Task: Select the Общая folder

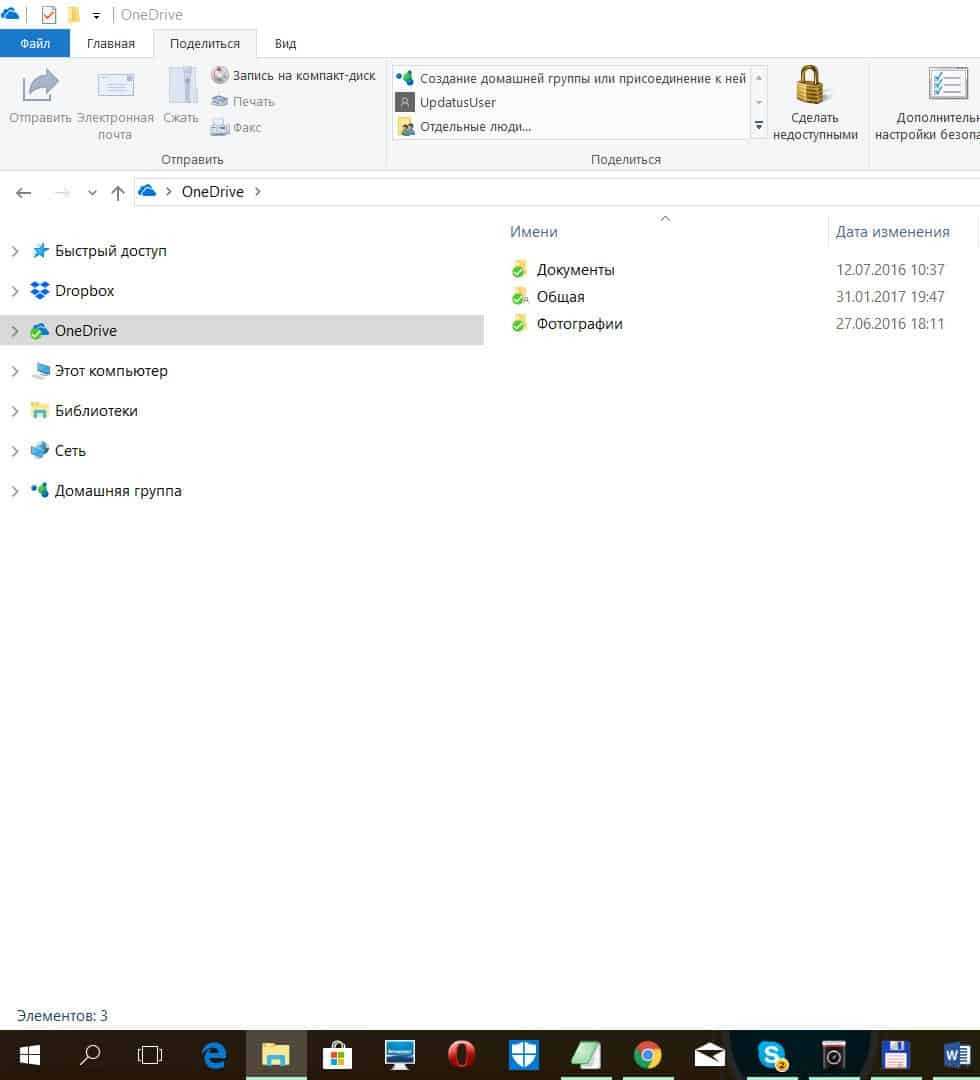Action: click(548, 297)
